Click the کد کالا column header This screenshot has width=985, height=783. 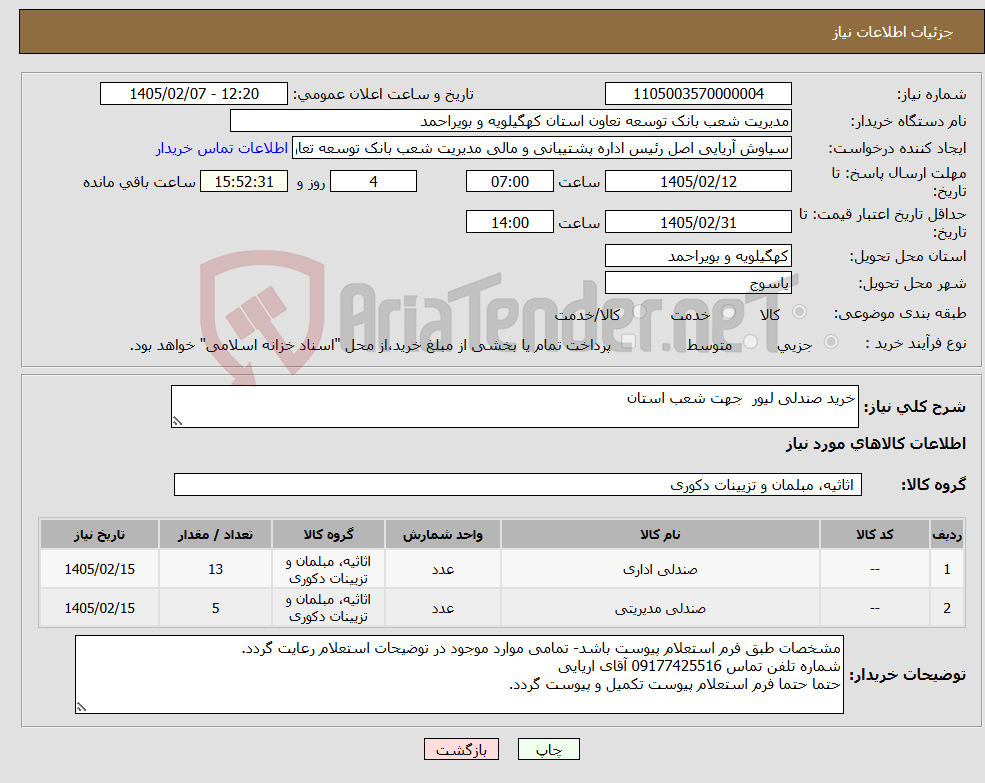click(x=874, y=534)
